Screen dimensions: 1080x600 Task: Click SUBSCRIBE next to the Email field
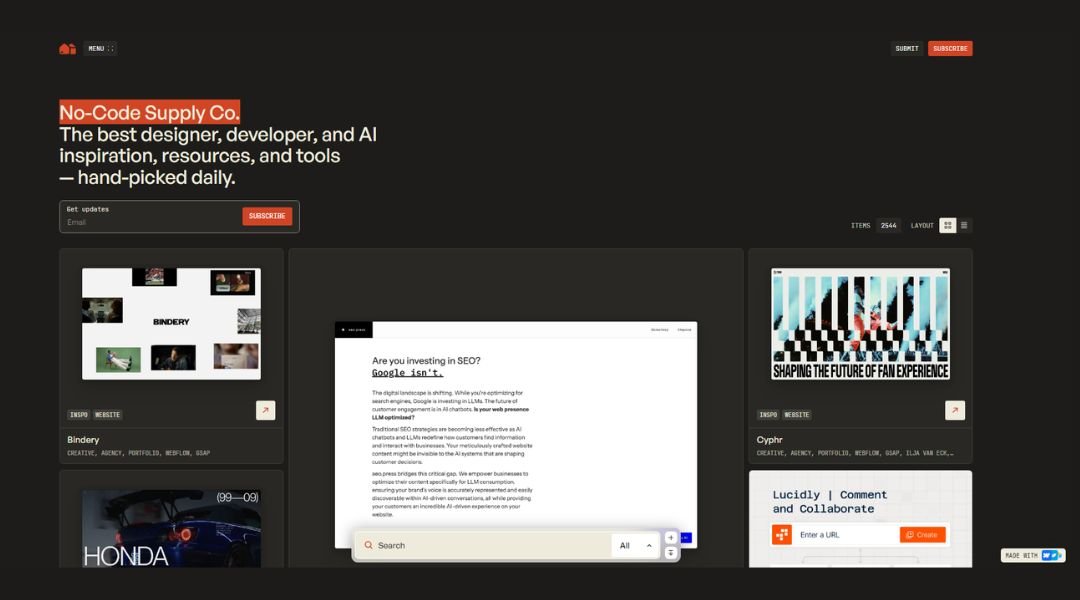(x=267, y=216)
